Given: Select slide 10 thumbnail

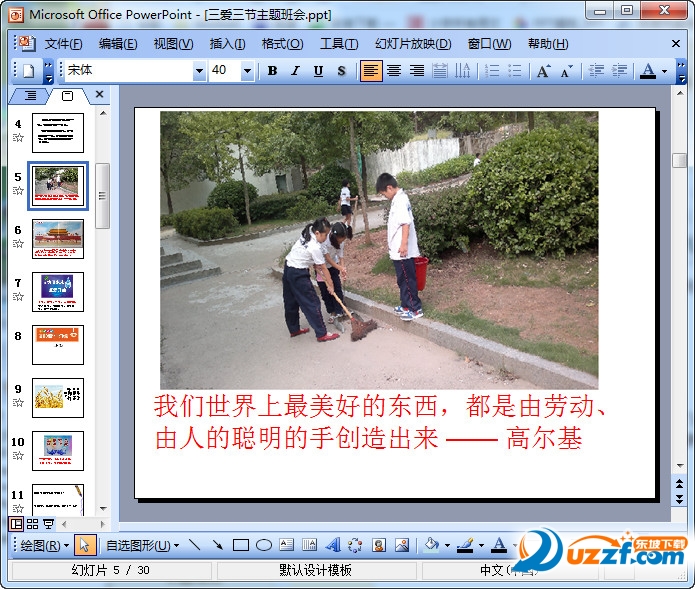Looking at the screenshot, I should 58,451.
